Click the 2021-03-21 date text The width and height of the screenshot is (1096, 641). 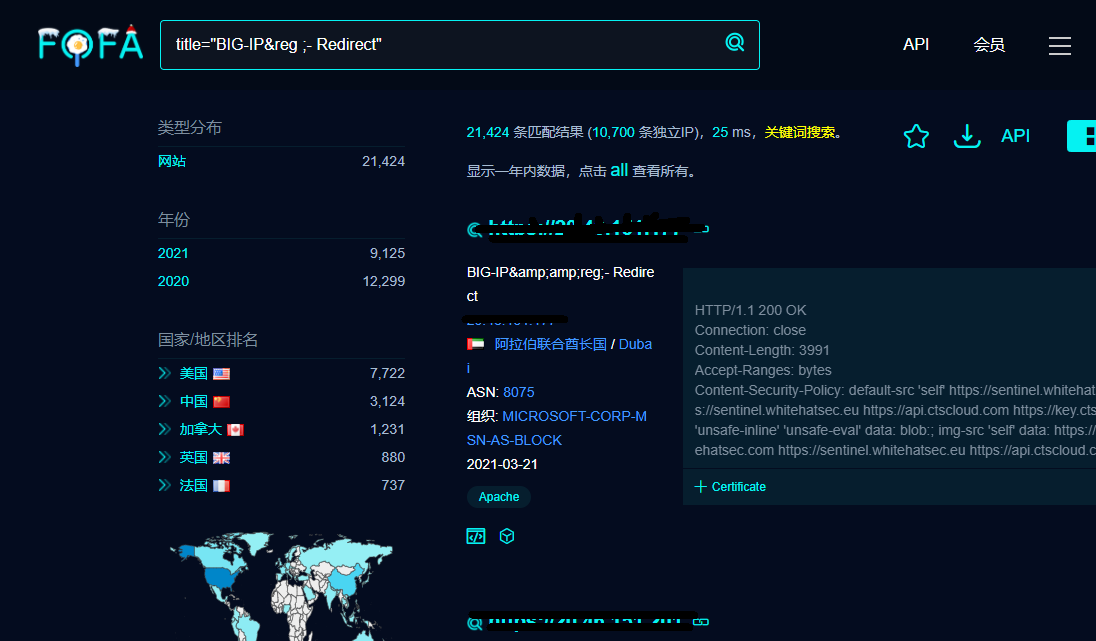coord(502,464)
